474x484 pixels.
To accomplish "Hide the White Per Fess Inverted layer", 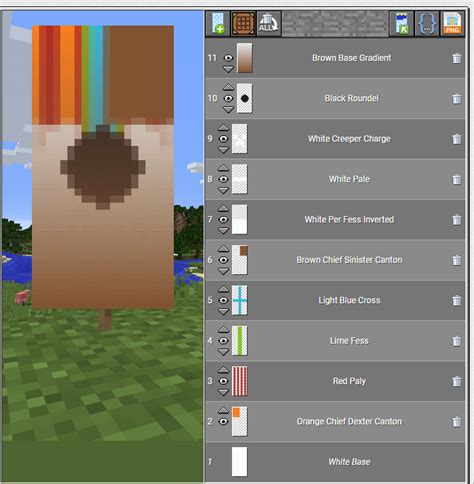I will (x=223, y=219).
